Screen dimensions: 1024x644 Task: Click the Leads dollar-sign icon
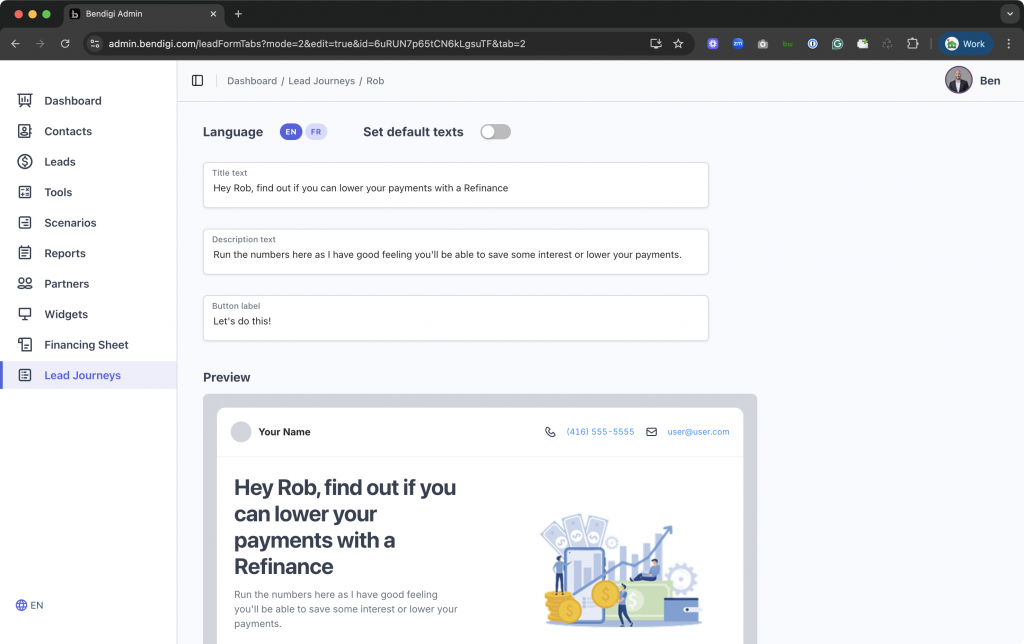[x=25, y=162]
